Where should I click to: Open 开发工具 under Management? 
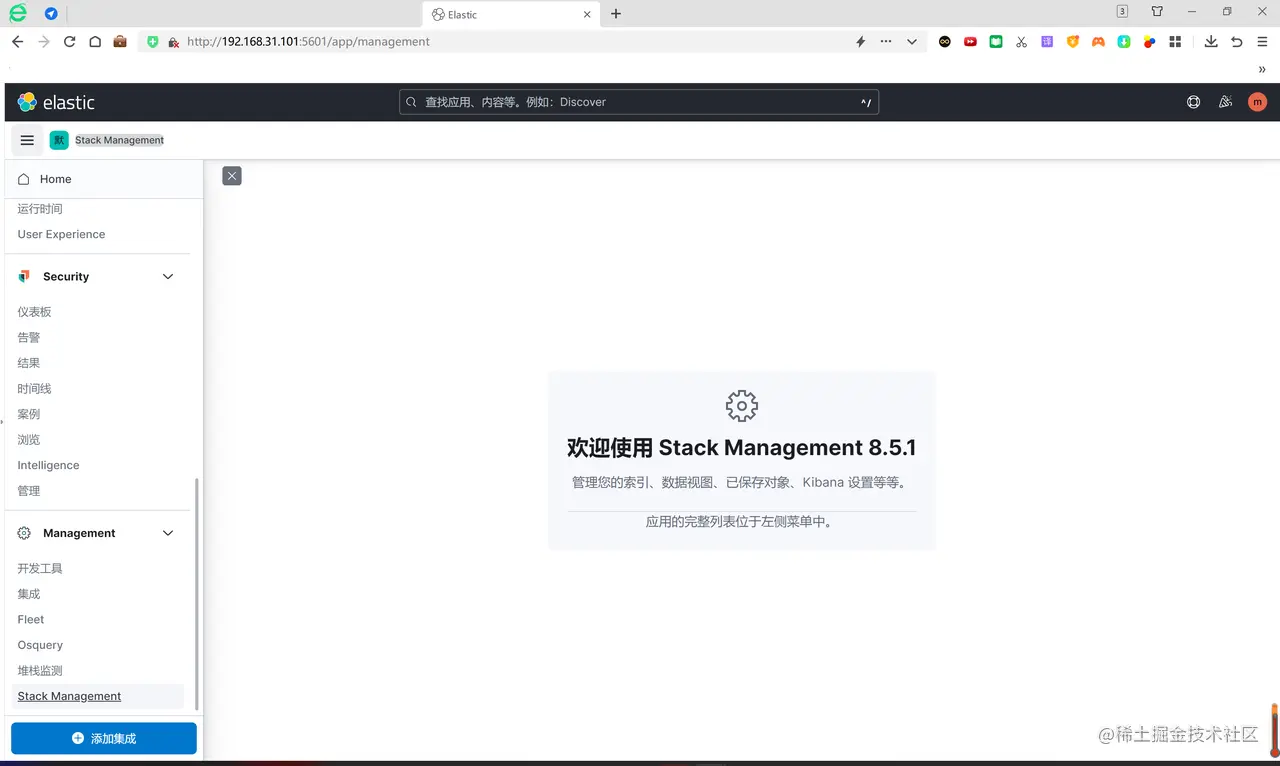pos(40,568)
